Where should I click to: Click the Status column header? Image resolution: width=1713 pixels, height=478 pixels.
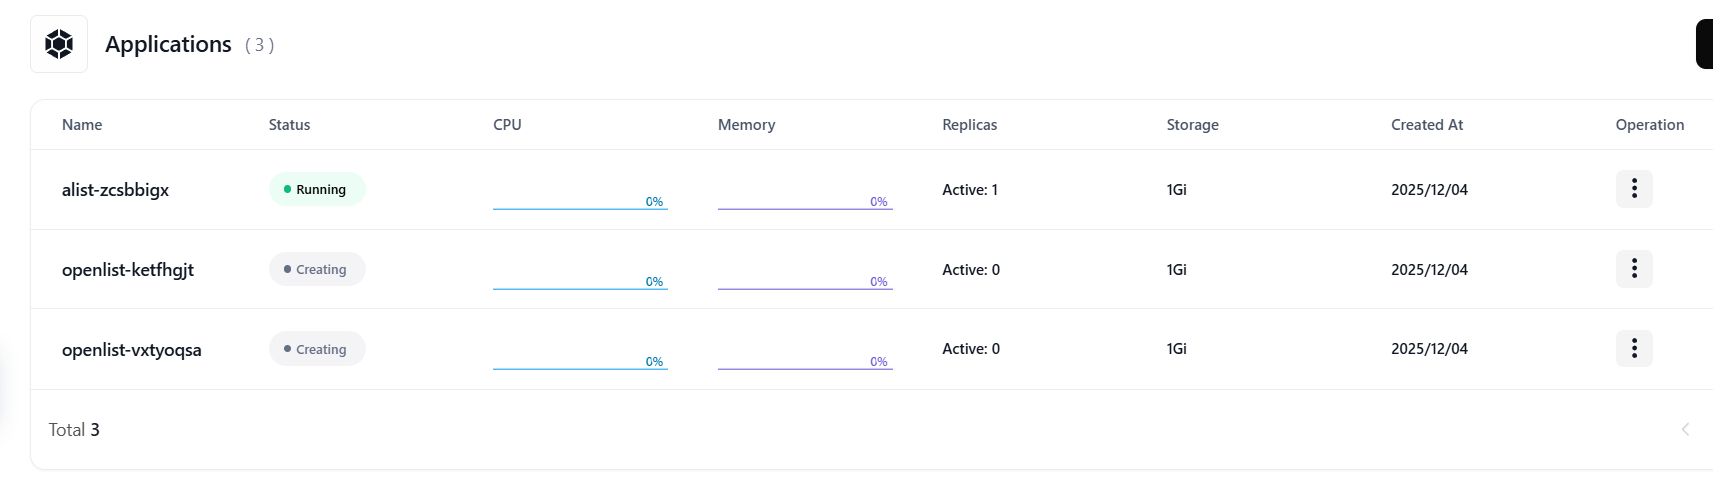point(289,125)
